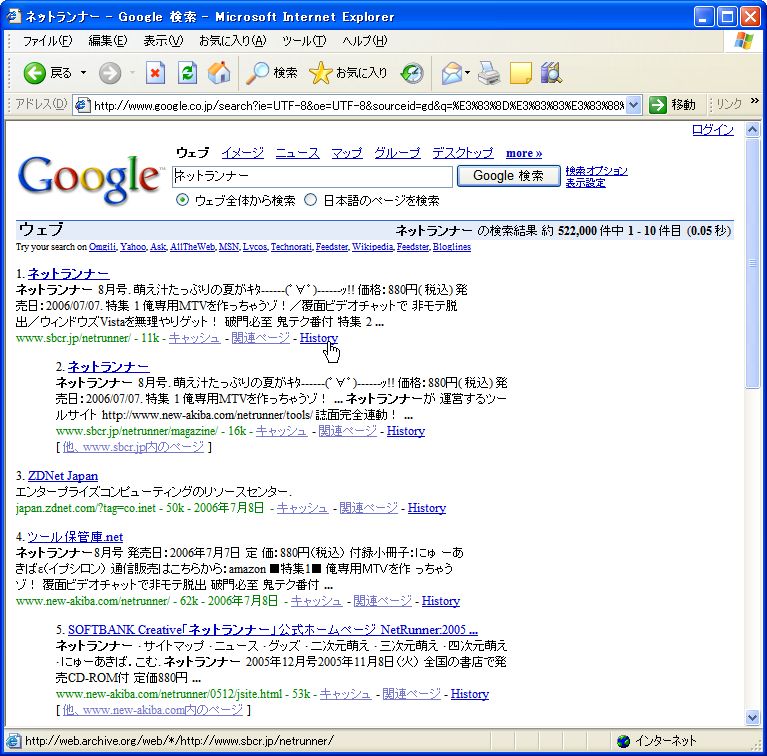The image size is (767, 756).
Task: Click the 移動 Go arrow button
Action: pos(673,105)
